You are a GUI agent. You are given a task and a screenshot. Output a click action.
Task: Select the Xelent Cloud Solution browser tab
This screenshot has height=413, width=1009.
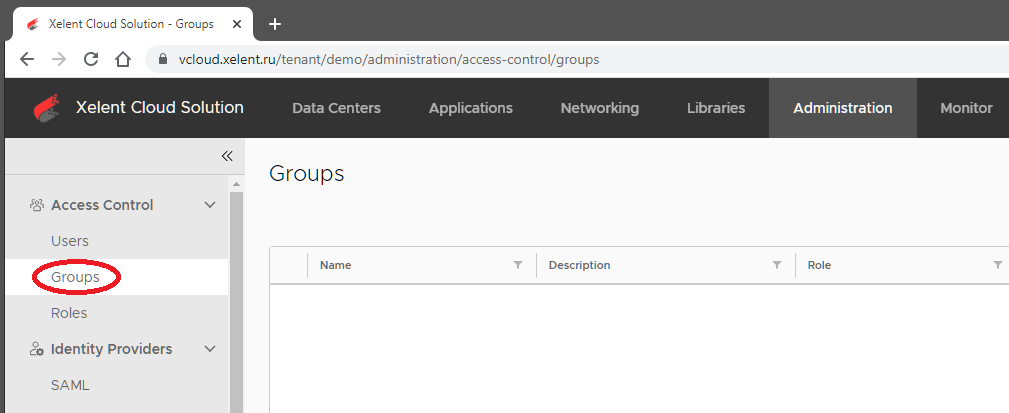point(132,24)
